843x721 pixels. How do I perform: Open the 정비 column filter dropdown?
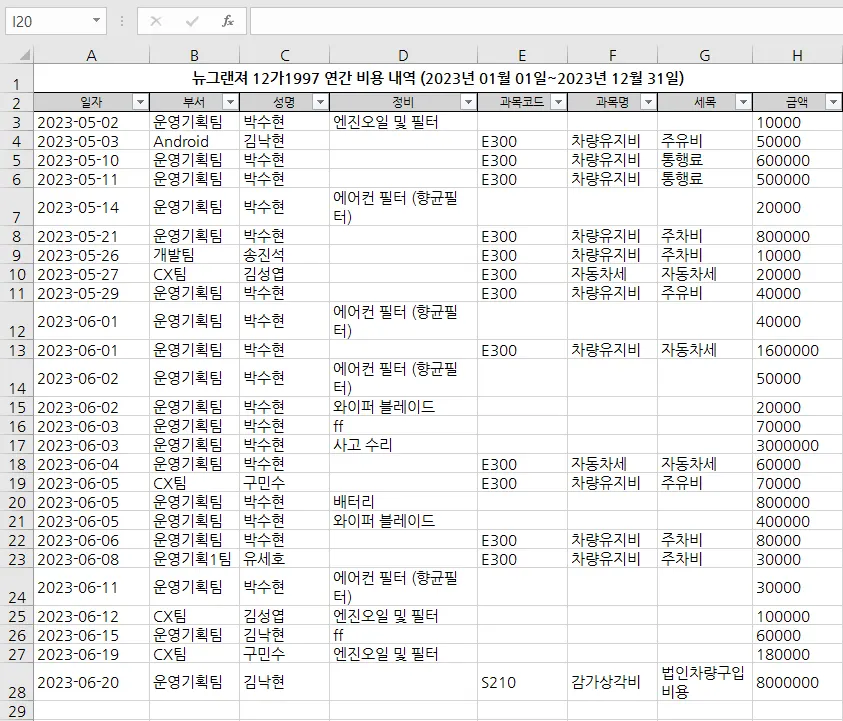click(x=469, y=102)
